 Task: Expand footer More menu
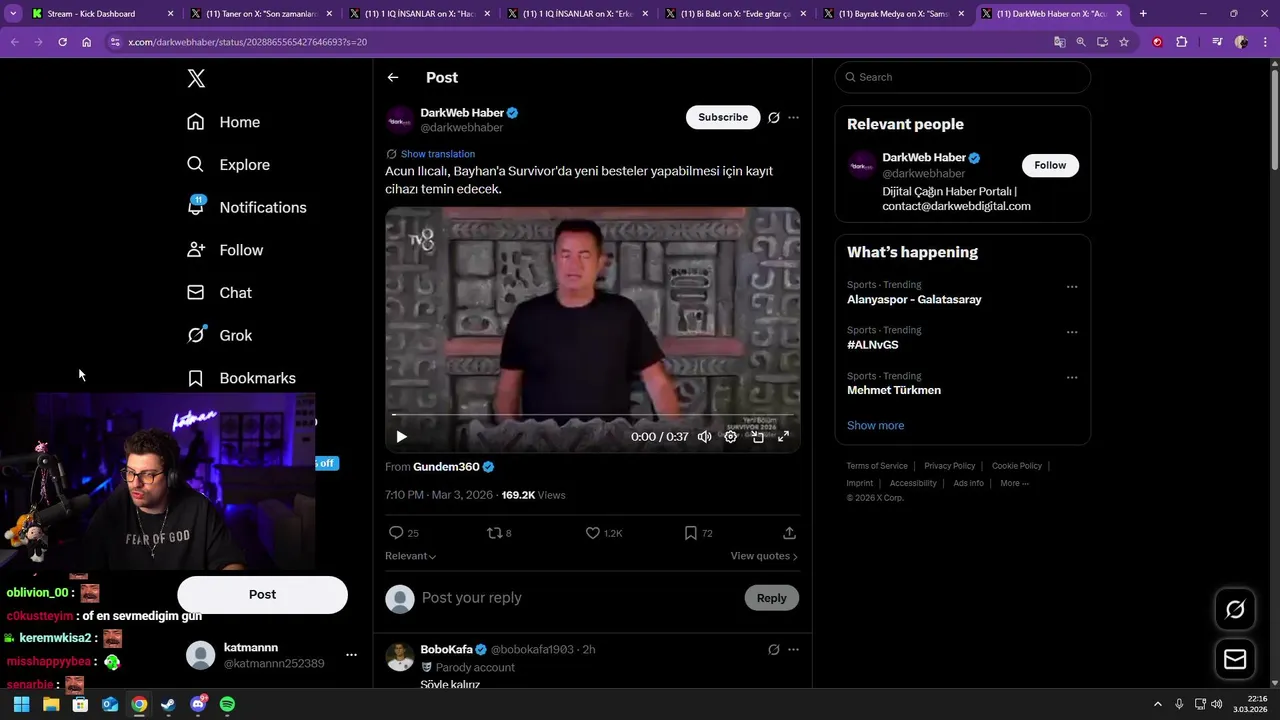[1014, 483]
